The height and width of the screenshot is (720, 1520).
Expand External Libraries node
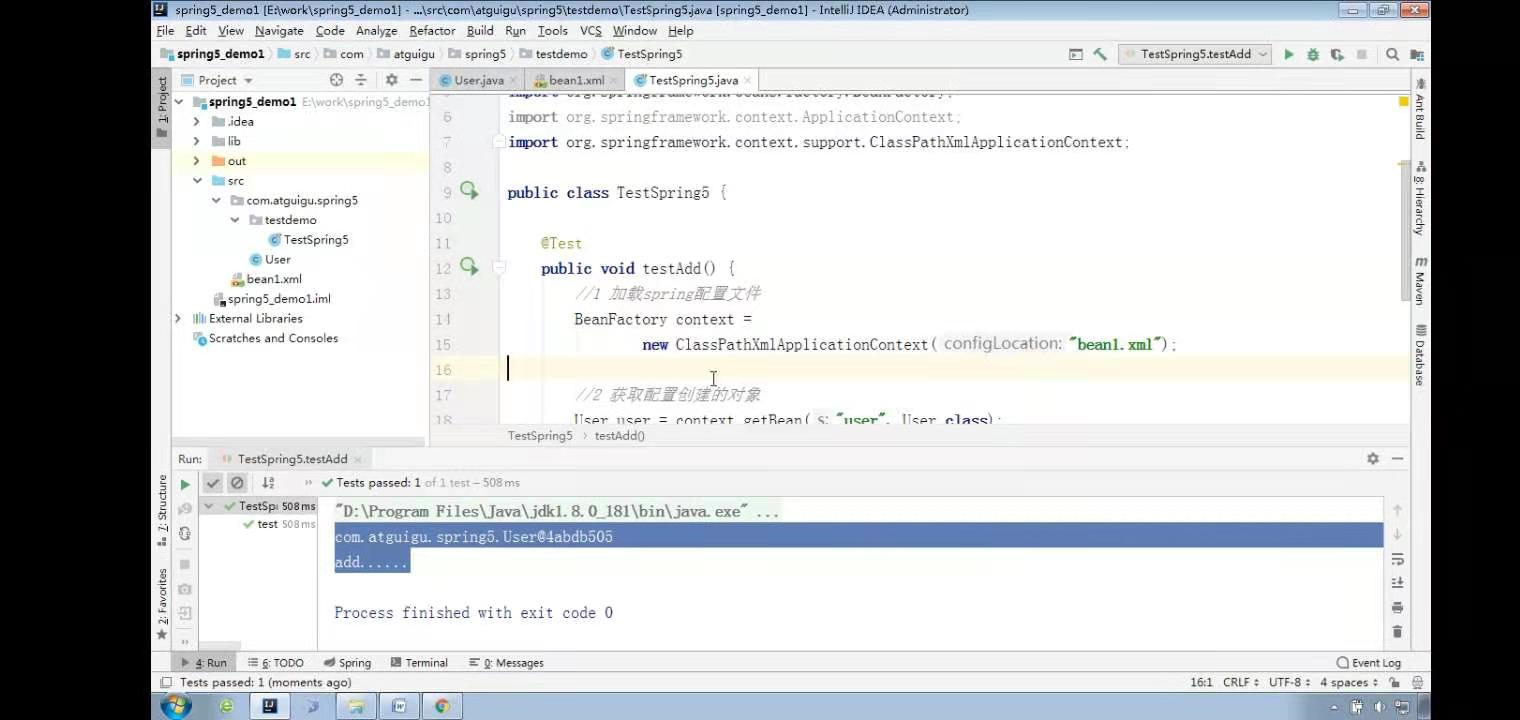(178, 318)
